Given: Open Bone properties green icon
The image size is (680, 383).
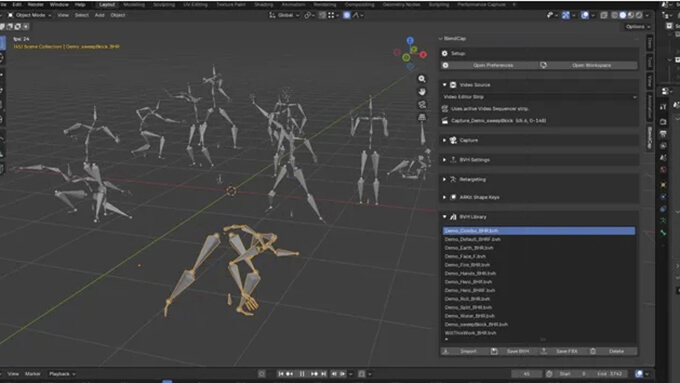Looking at the screenshot, I should tap(663, 233).
